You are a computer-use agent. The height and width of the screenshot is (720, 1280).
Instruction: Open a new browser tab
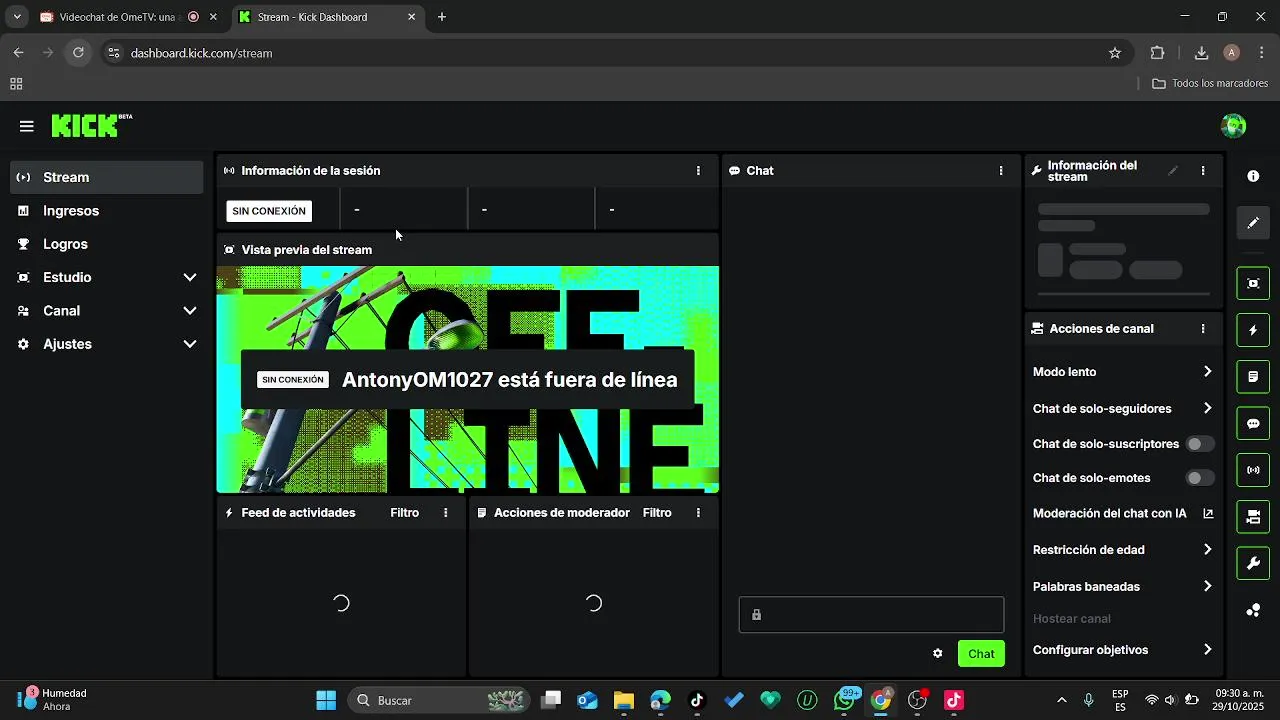pos(442,17)
